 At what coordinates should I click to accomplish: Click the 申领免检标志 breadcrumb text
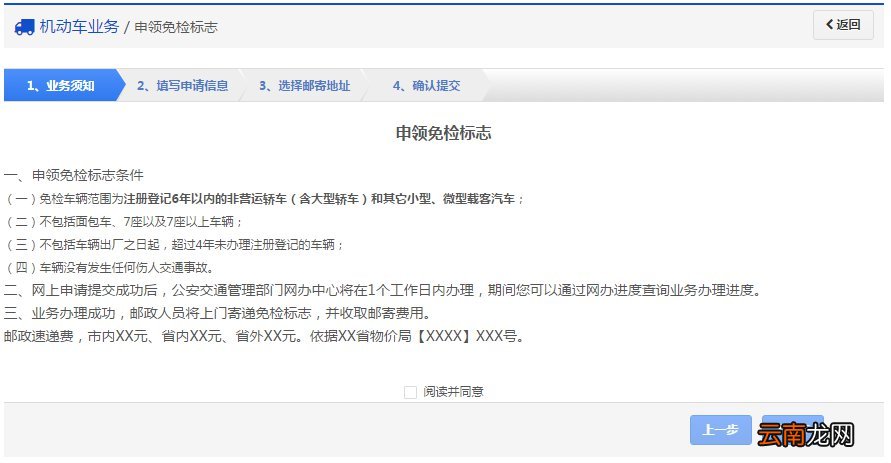pyautogui.click(x=176, y=27)
